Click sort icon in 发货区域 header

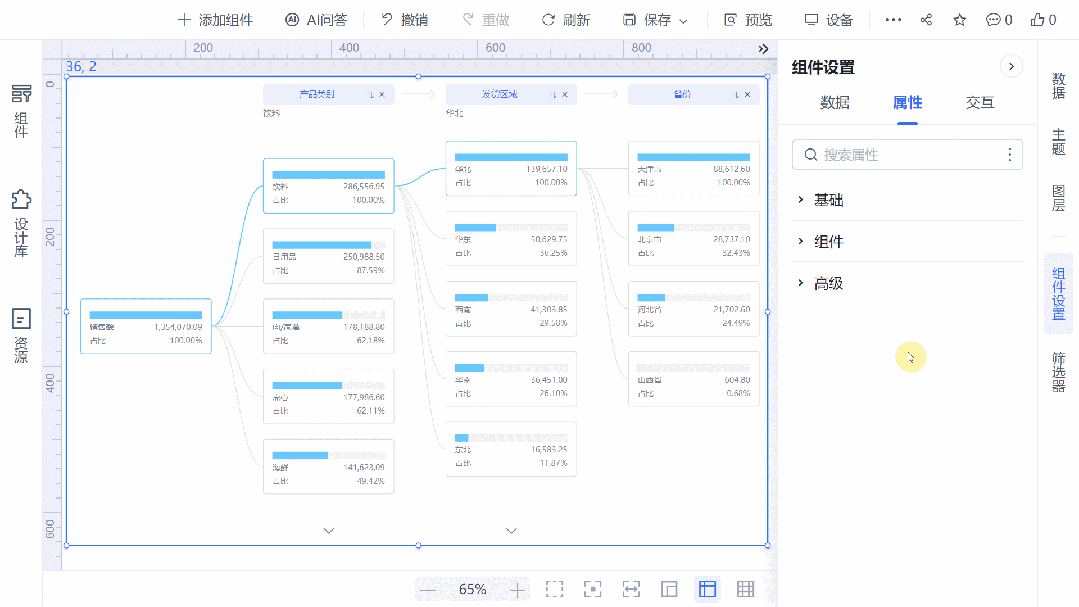553,94
